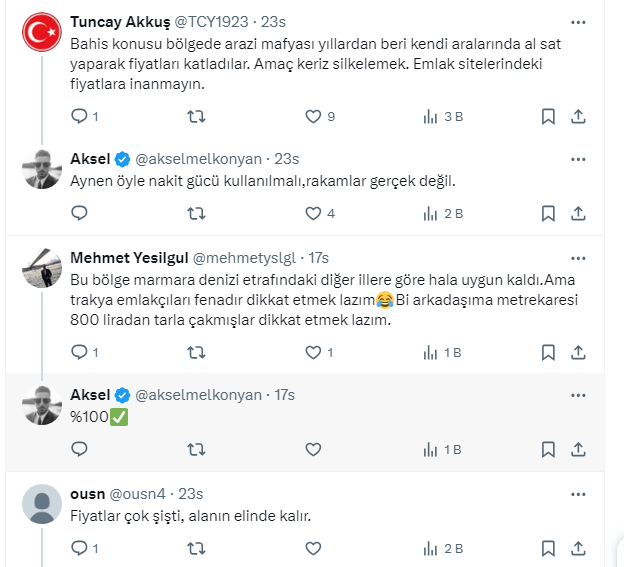Open more menu on Mehmet Yesilgul's tweet

pyautogui.click(x=578, y=256)
